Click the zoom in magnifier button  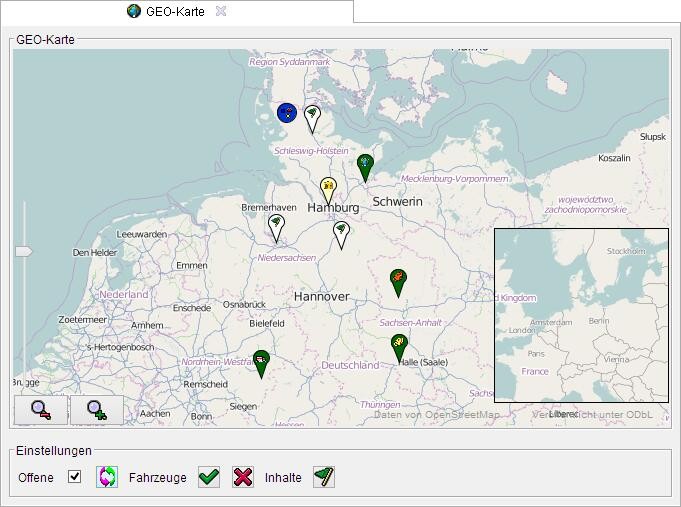(97, 410)
